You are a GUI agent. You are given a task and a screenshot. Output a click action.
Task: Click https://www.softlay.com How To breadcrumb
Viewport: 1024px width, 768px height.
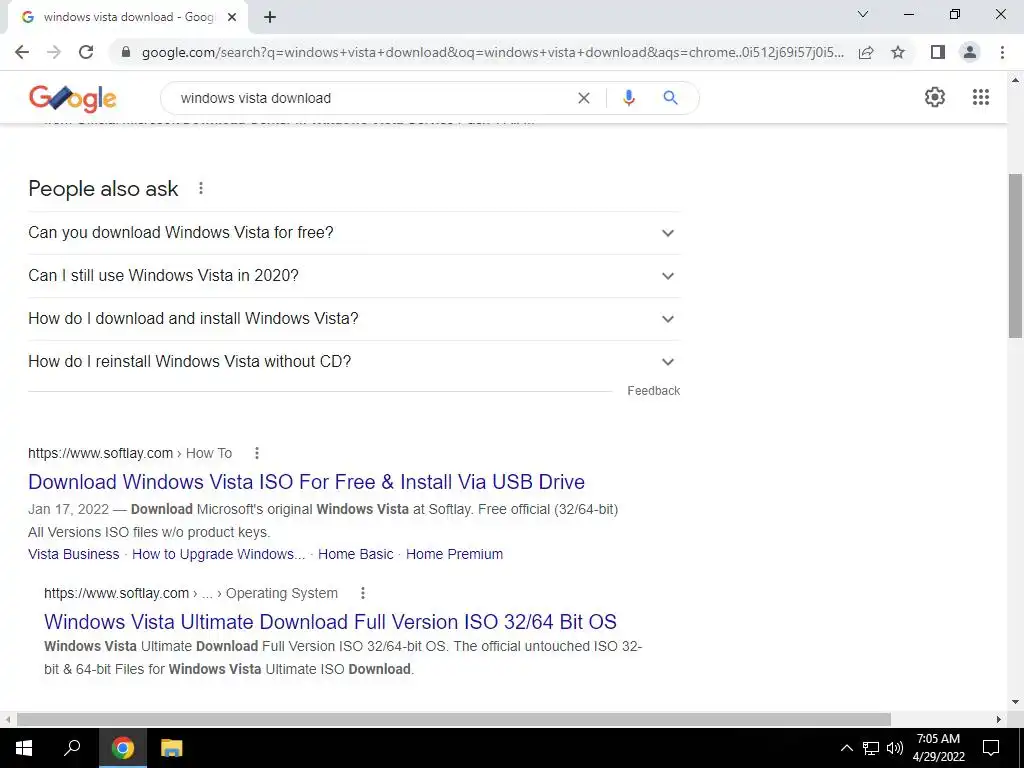(130, 453)
